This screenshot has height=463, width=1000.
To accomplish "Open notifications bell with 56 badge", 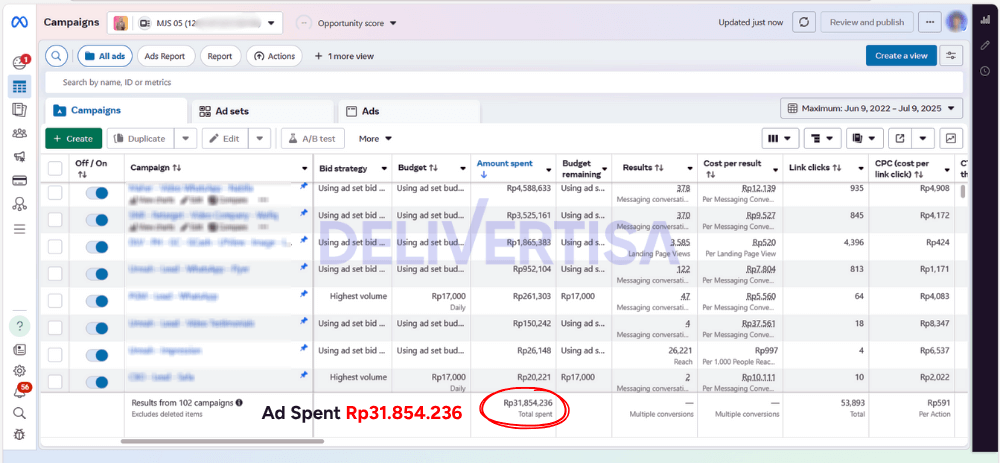I will click(19, 392).
